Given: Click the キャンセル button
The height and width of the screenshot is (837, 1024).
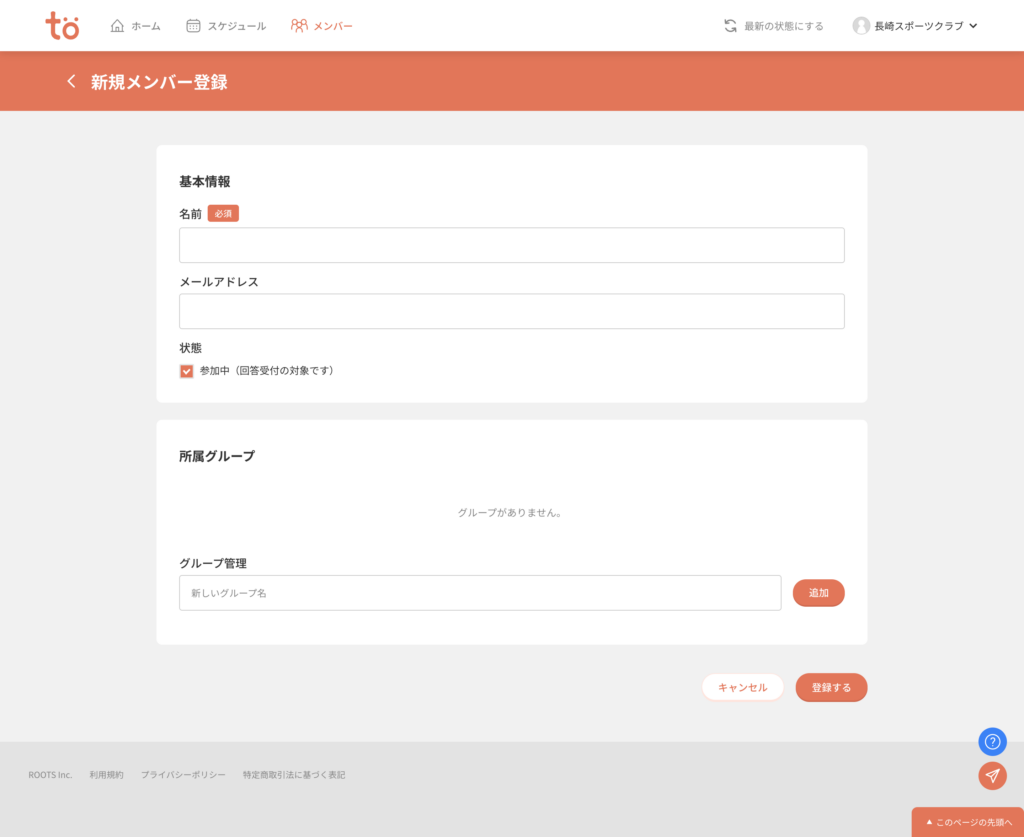Looking at the screenshot, I should coord(743,687).
